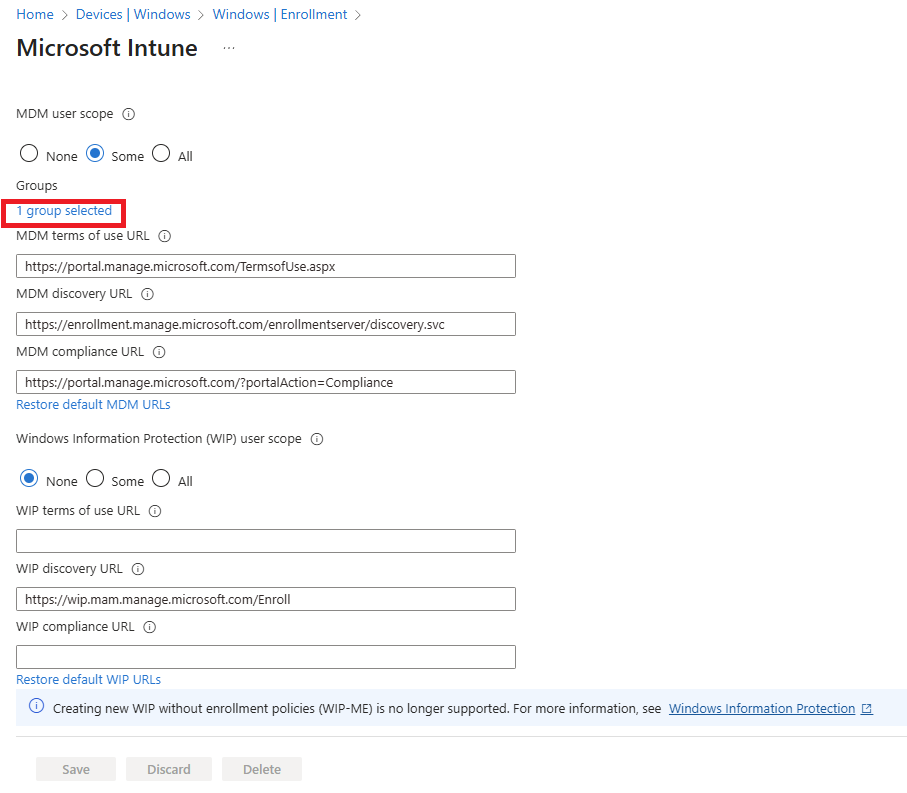Select All for MDM user scope
Viewport: 907px width, 793px height.
click(x=160, y=154)
